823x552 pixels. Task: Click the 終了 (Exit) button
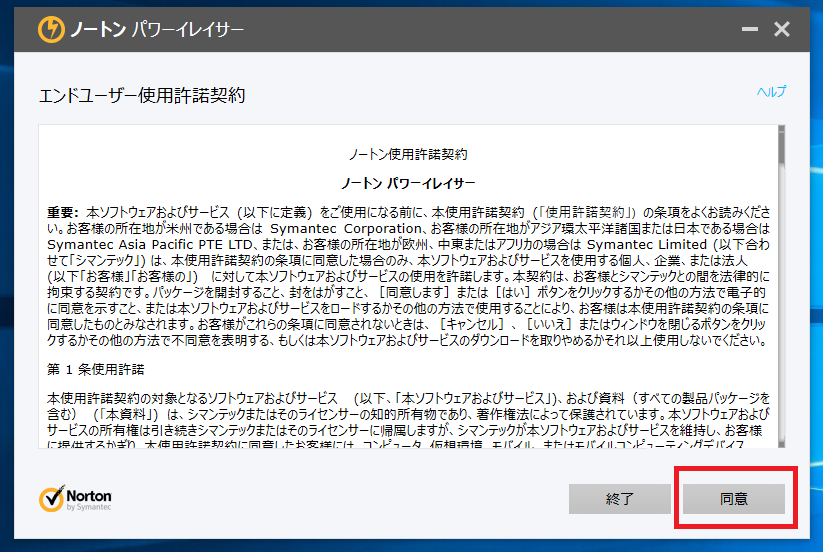tap(619, 498)
